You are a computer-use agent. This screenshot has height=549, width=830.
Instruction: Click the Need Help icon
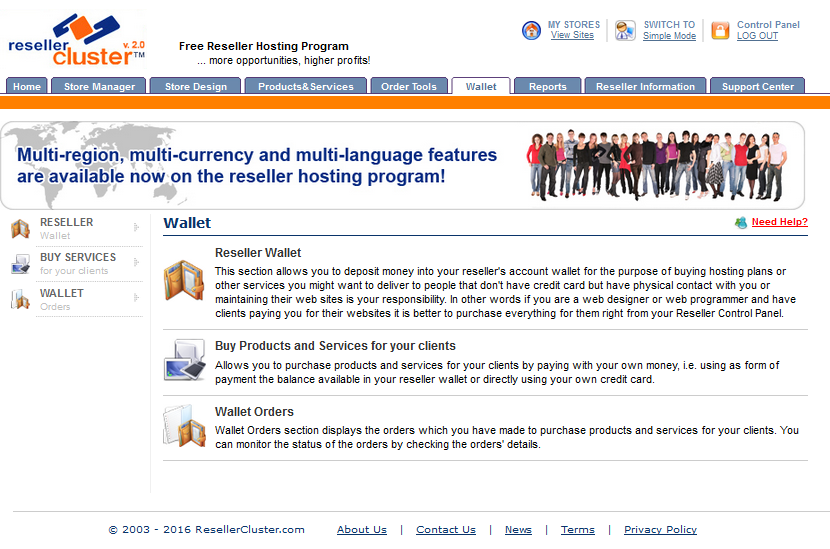tap(740, 223)
